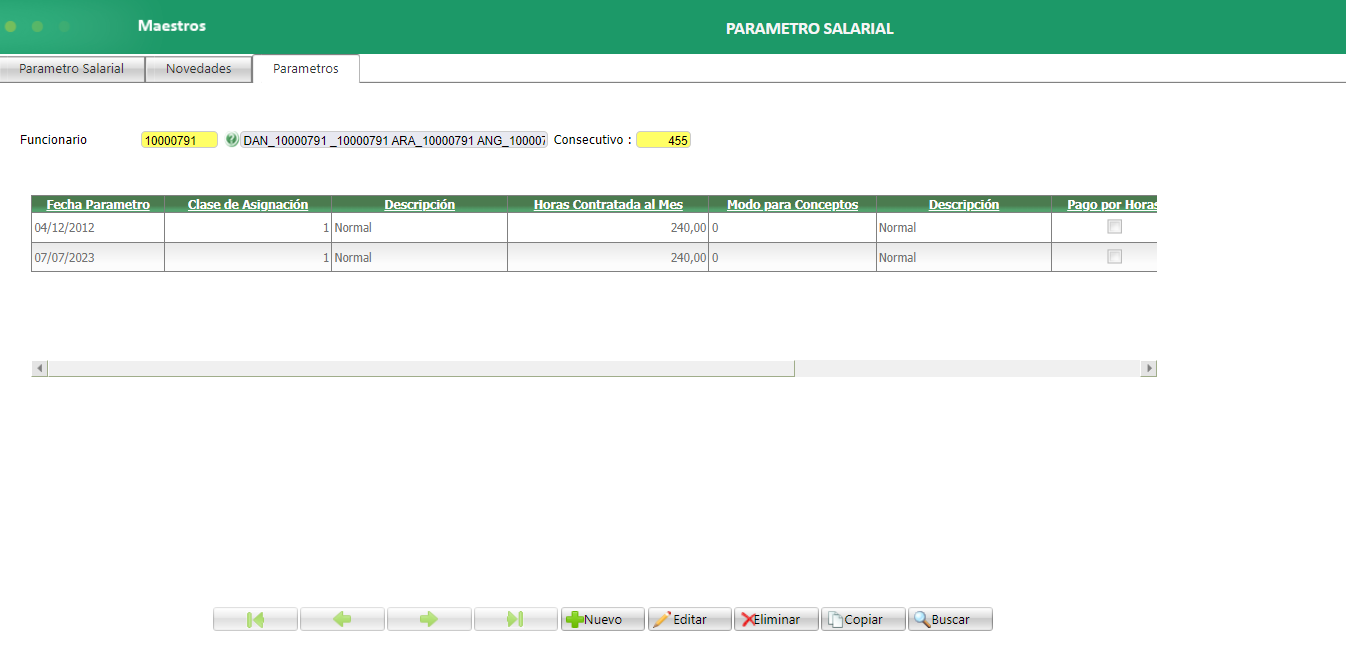Click the Consecutivo input field
This screenshot has width=1346, height=656.
[x=663, y=141]
